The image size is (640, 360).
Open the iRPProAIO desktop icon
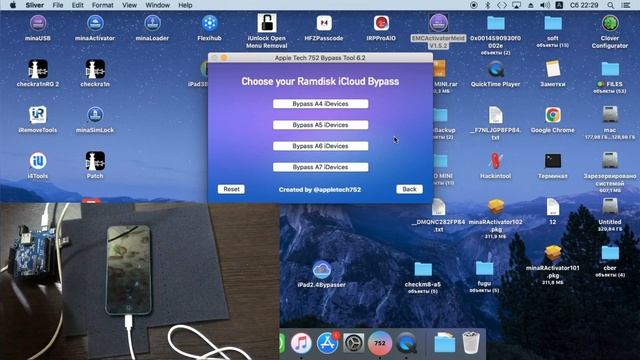(381, 23)
